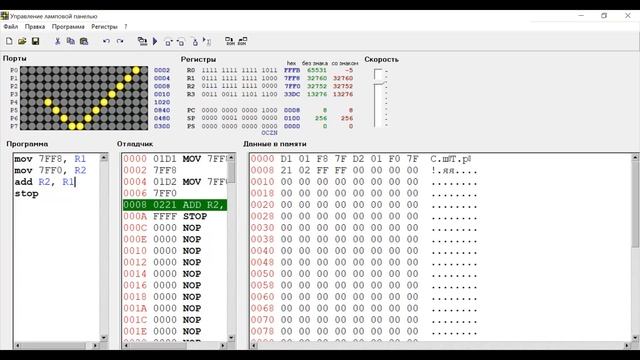640x360 pixels.
Task: Cut selection with the scissors icon
Action: point(58,41)
